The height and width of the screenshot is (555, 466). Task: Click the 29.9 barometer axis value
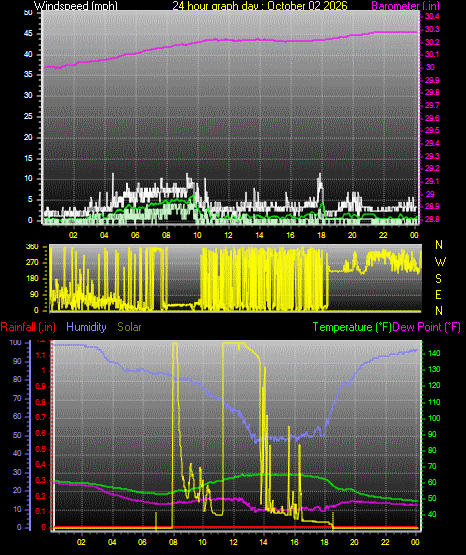pos(432,80)
